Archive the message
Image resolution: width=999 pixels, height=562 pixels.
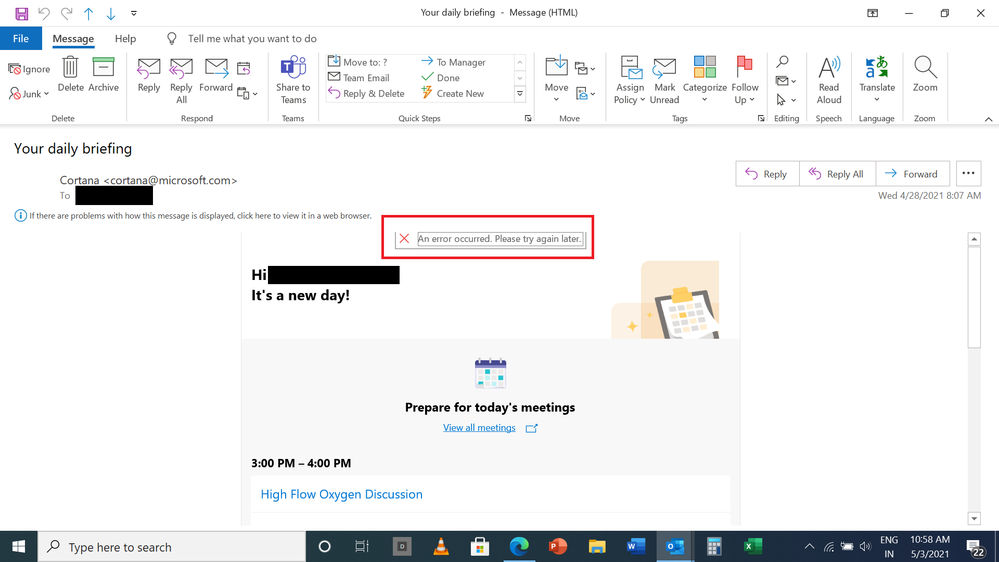[x=103, y=75]
